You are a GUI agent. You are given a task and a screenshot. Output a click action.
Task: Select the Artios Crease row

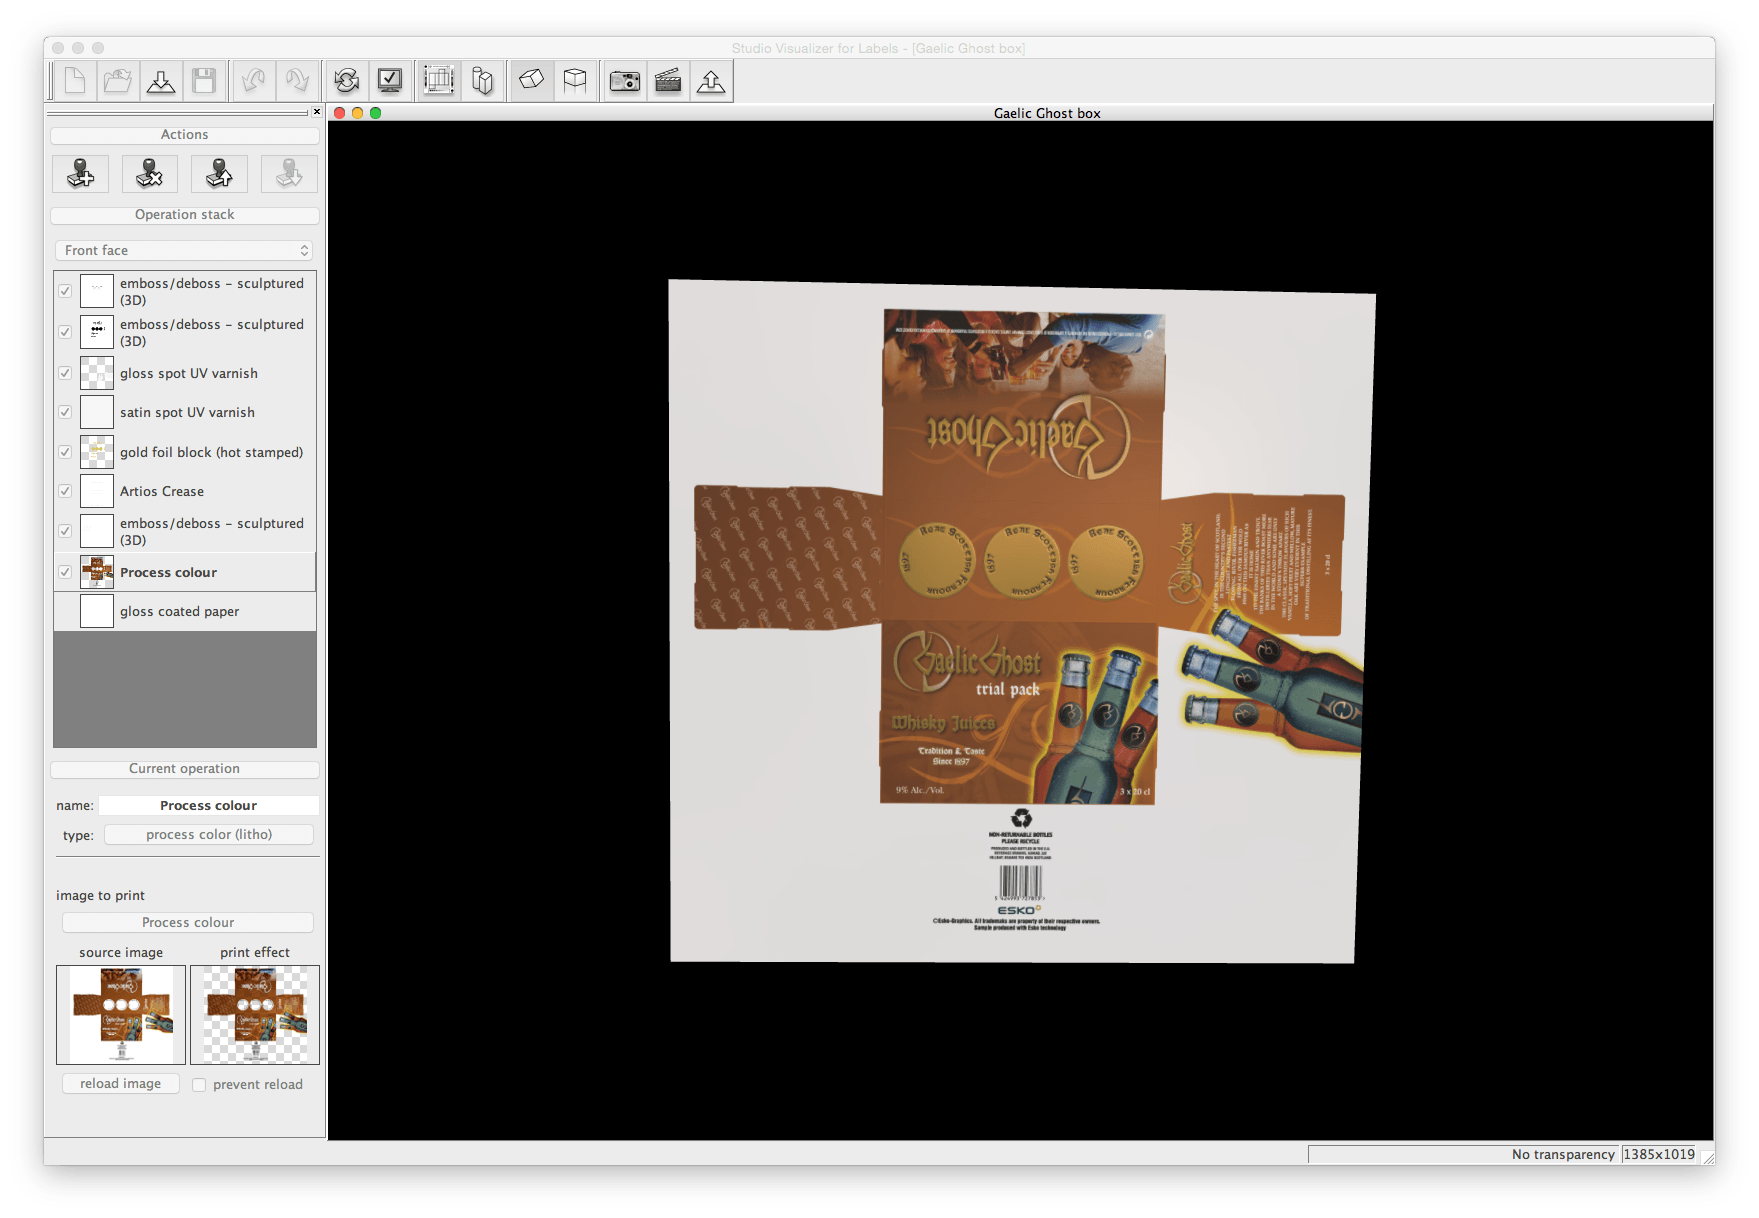click(x=185, y=491)
